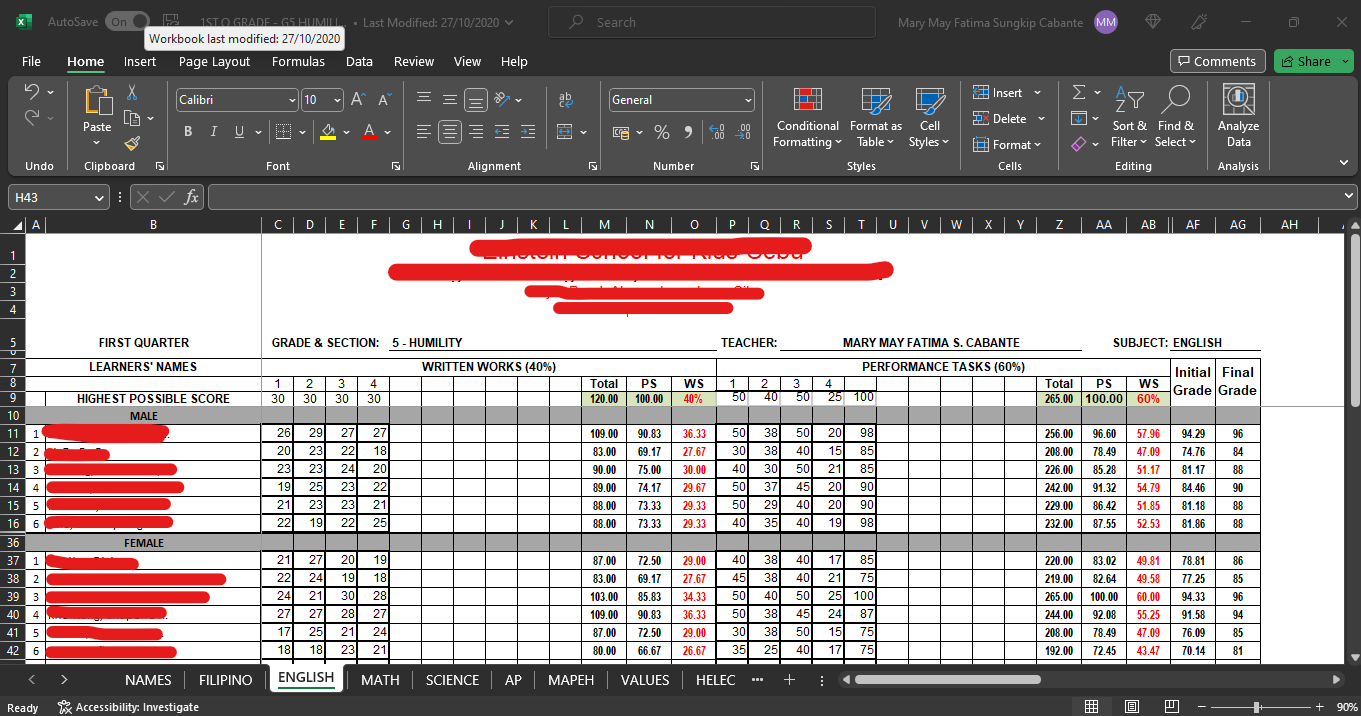The image size is (1361, 716).
Task: Open Analyze Data pane
Action: pyautogui.click(x=1239, y=117)
